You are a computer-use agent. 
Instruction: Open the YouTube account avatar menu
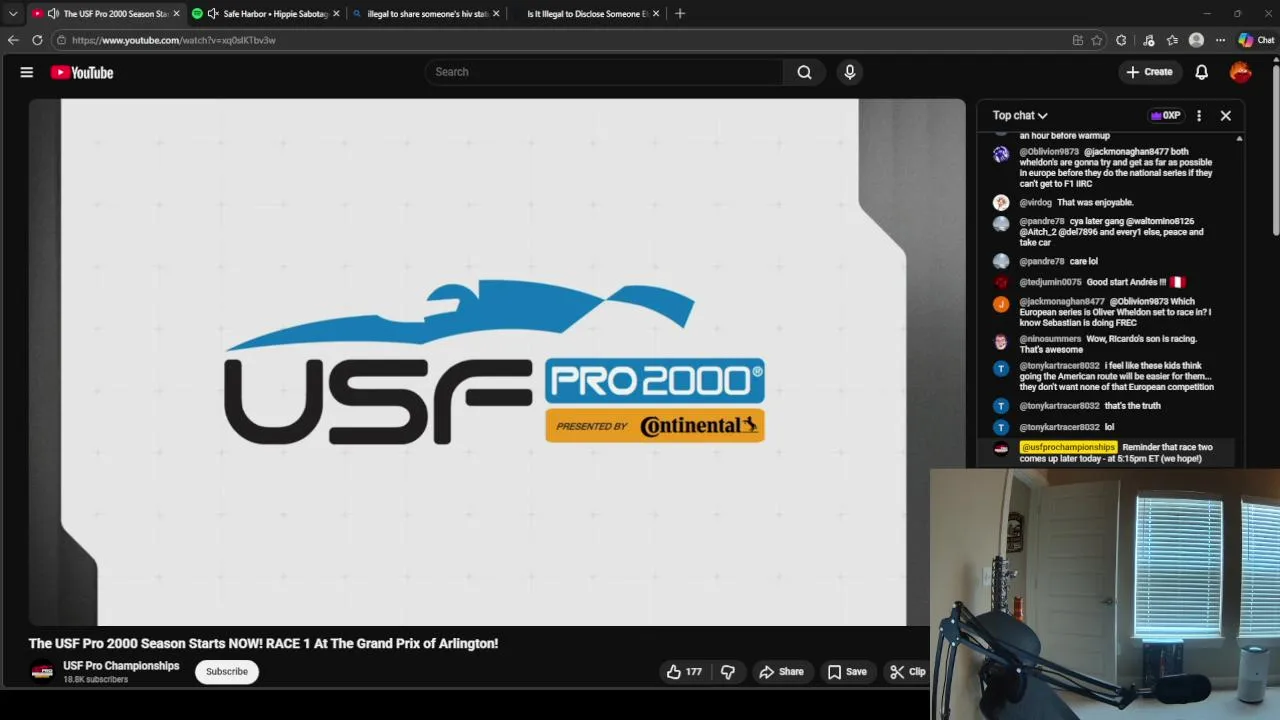pyautogui.click(x=1240, y=72)
